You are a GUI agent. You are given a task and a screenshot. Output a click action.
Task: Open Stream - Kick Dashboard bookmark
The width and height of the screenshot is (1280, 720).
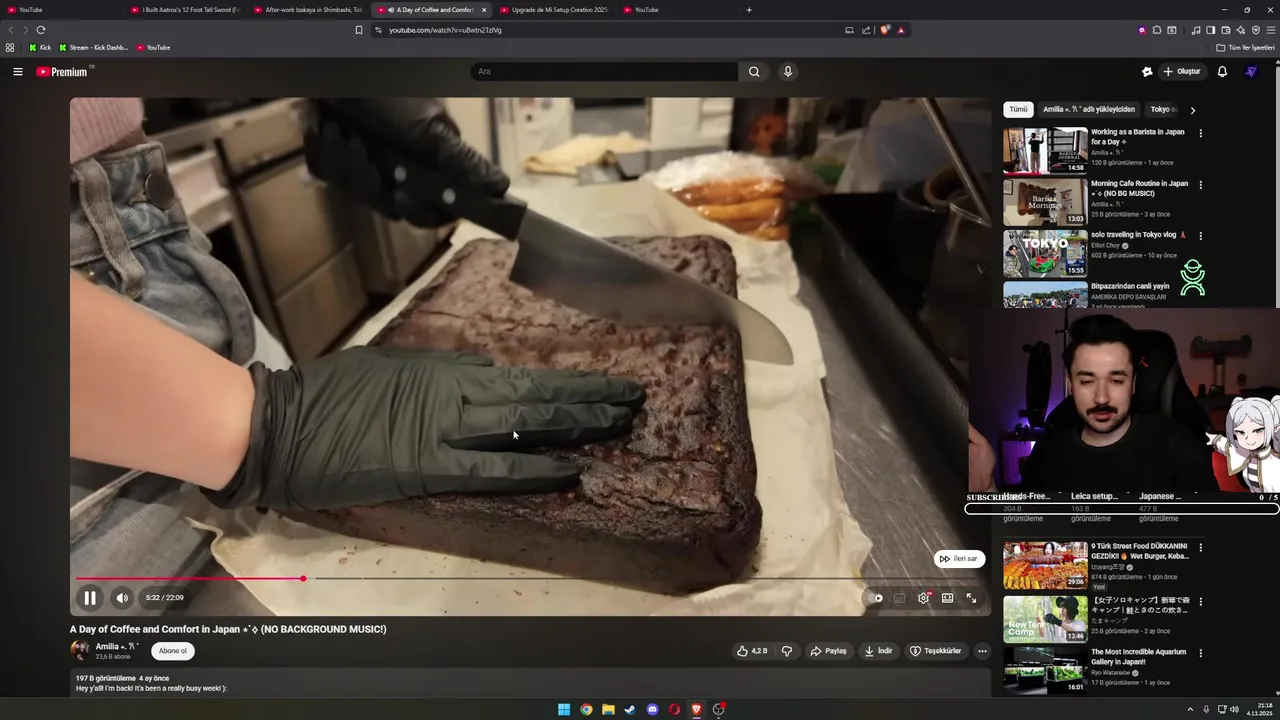point(94,47)
